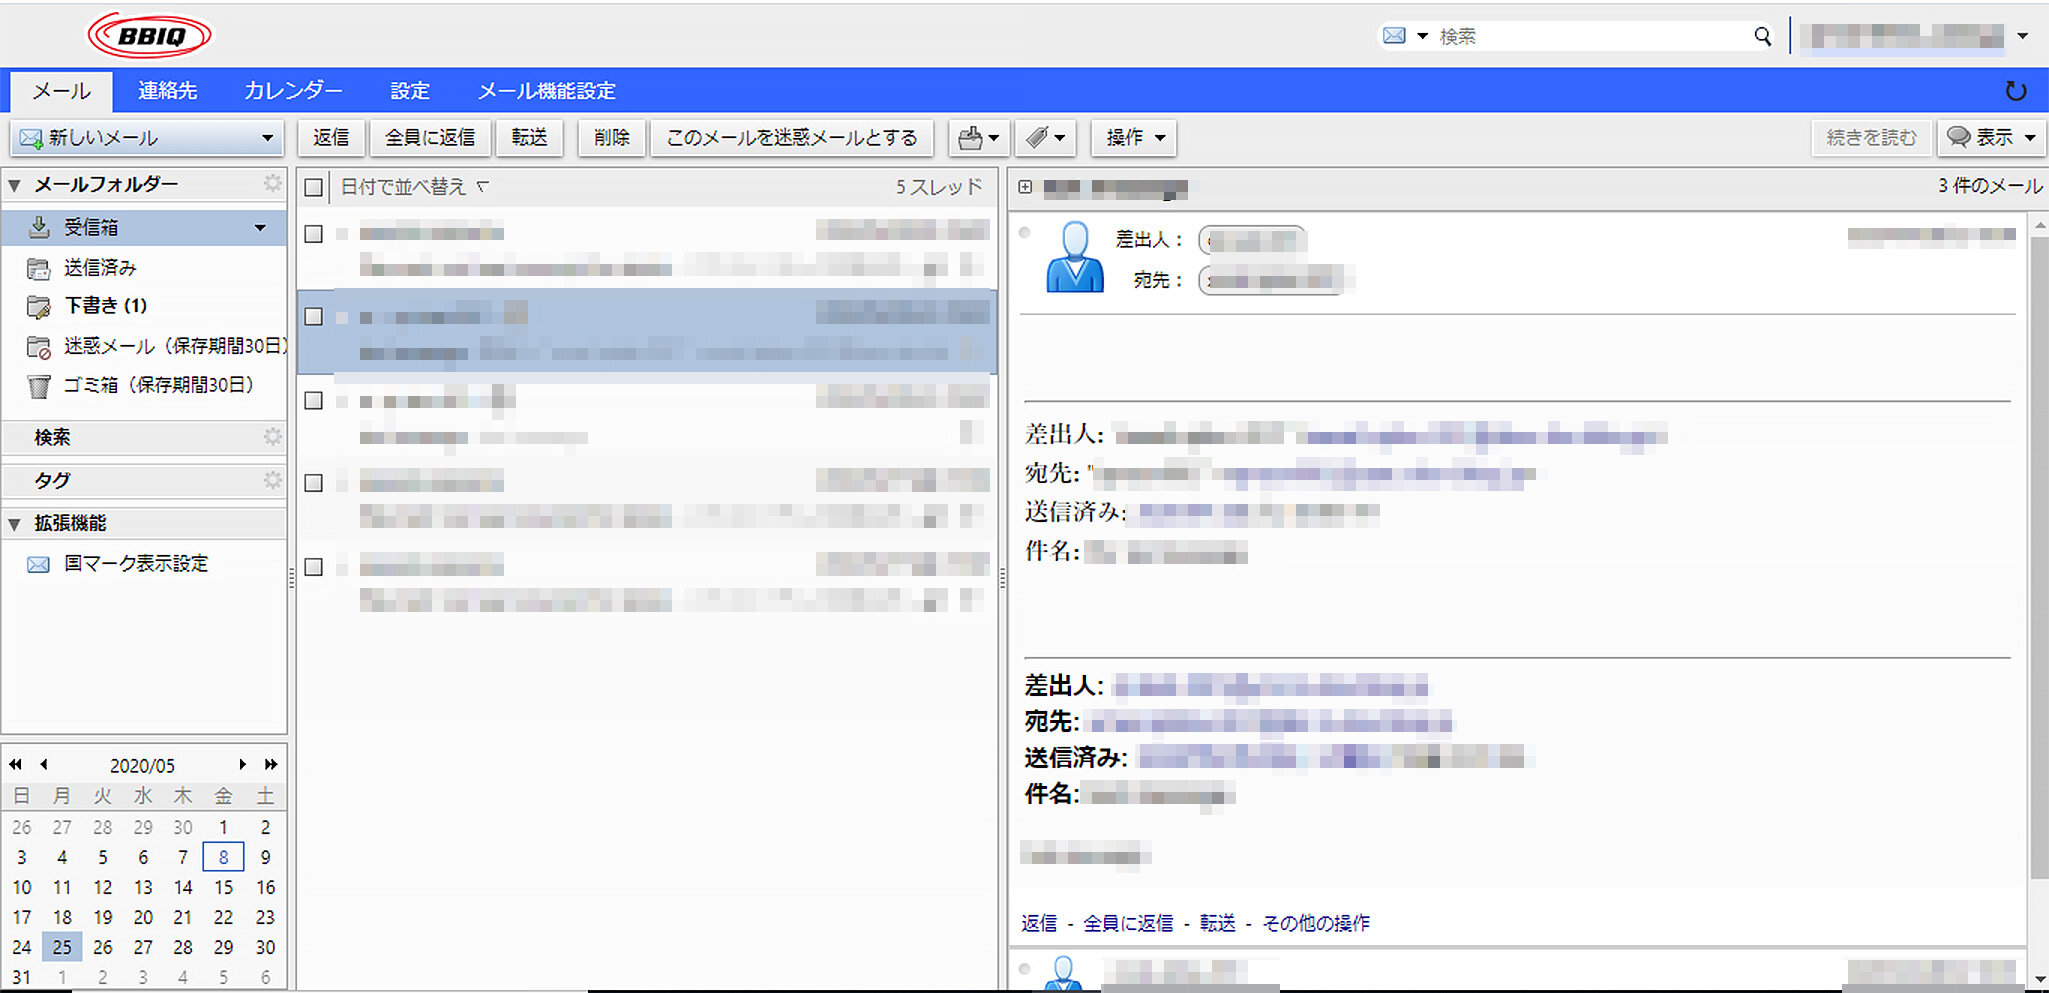Open the 国マーク表示設定 envelope item

click(136, 564)
